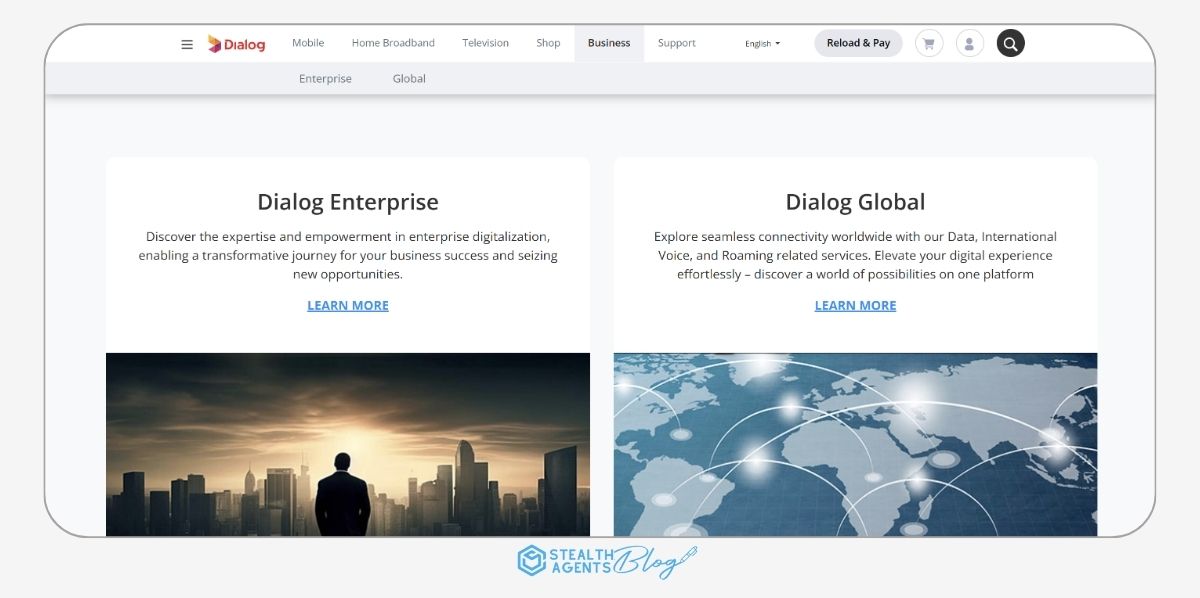Viewport: 1200px width, 598px height.
Task: Switch to the Global sub-navigation item
Action: [408, 78]
